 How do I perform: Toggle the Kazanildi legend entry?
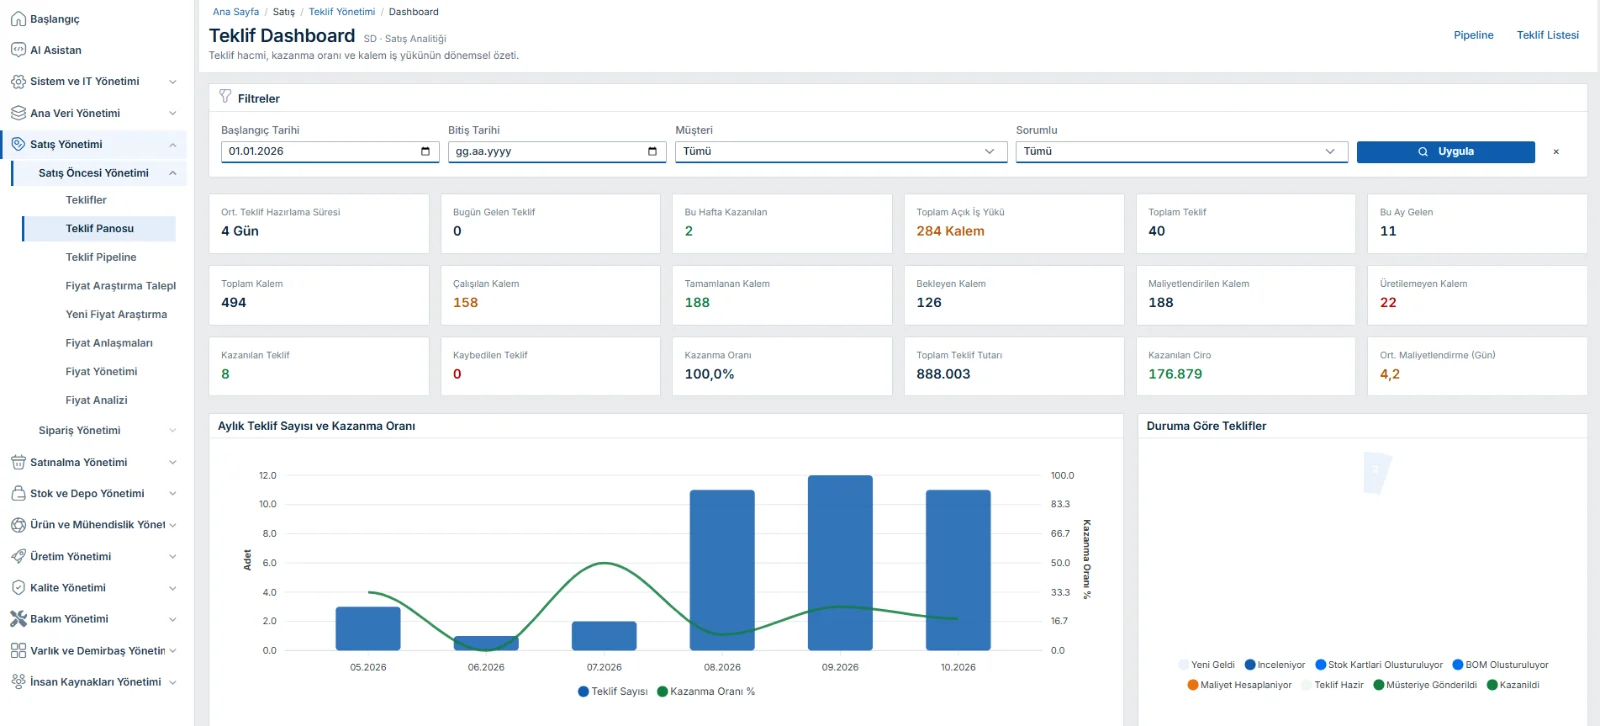tap(1513, 685)
